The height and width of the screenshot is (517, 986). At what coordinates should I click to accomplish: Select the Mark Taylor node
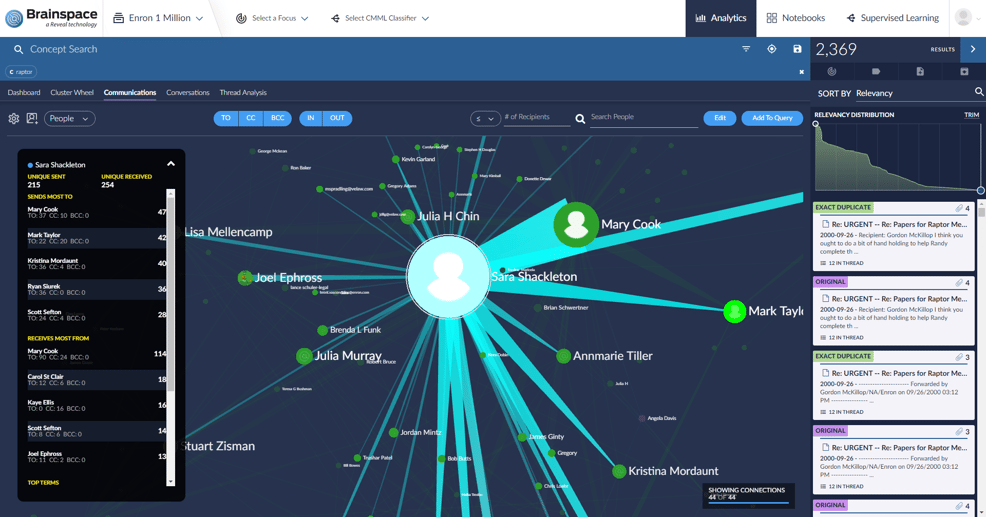point(734,311)
